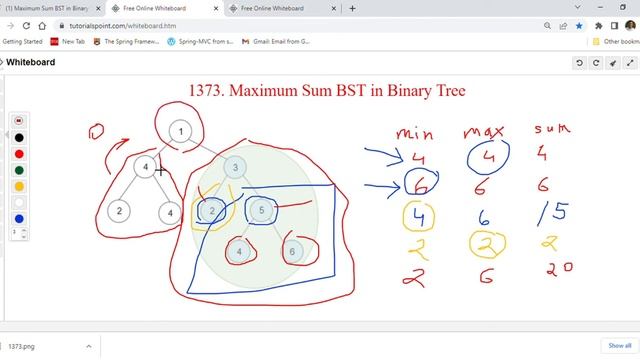640x360 pixels.
Task: Open the Chrome profile avatar
Action: (630, 26)
